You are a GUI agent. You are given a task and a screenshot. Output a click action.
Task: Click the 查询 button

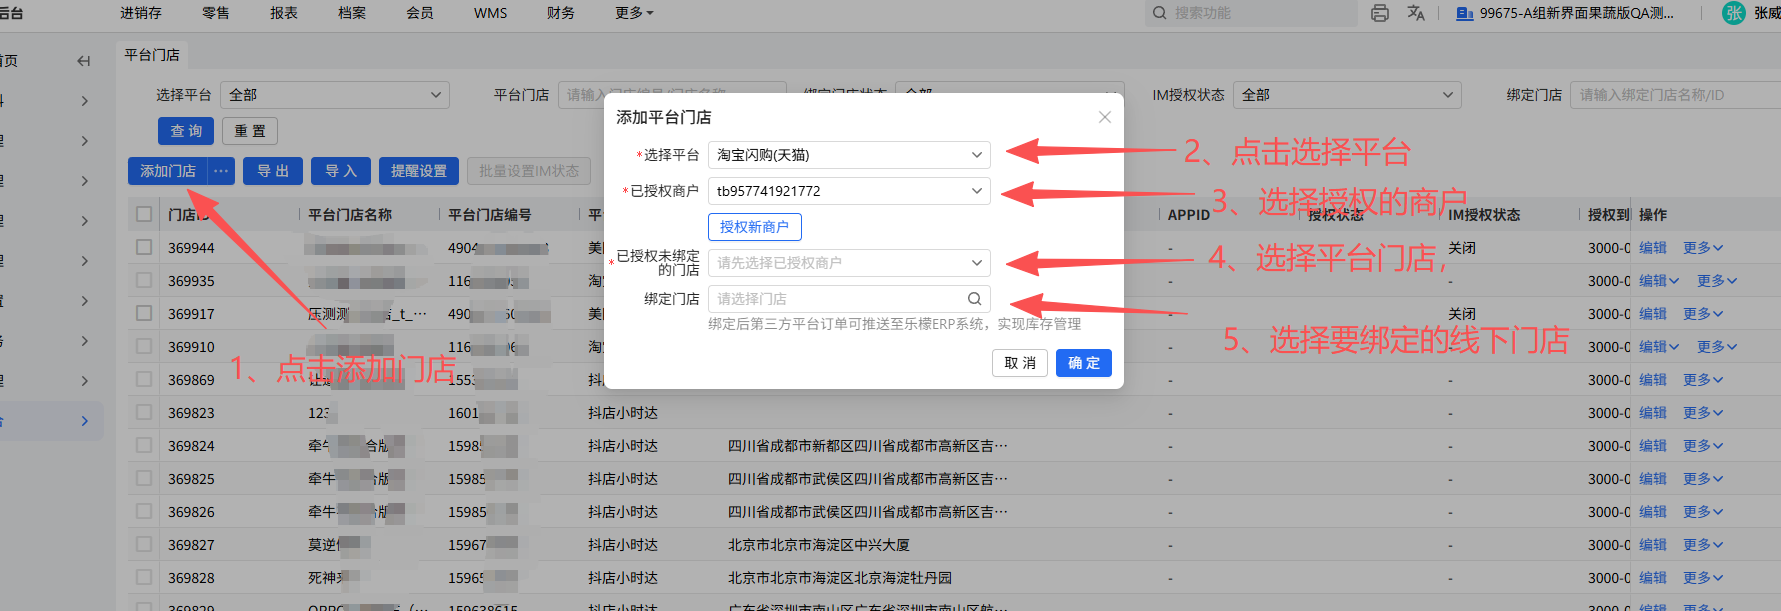point(186,131)
